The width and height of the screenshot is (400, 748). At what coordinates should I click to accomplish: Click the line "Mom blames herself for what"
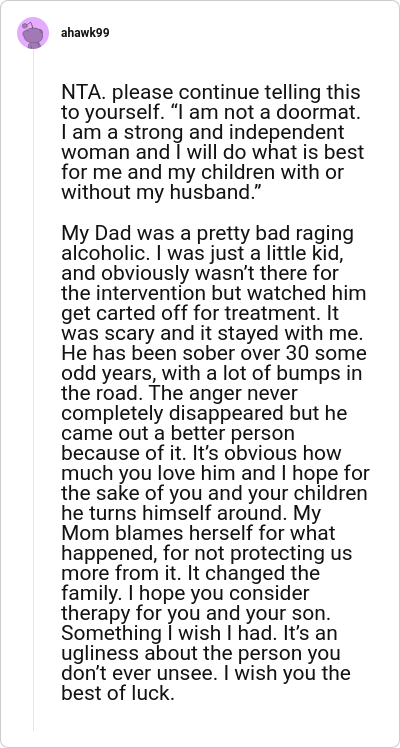pyautogui.click(x=198, y=533)
